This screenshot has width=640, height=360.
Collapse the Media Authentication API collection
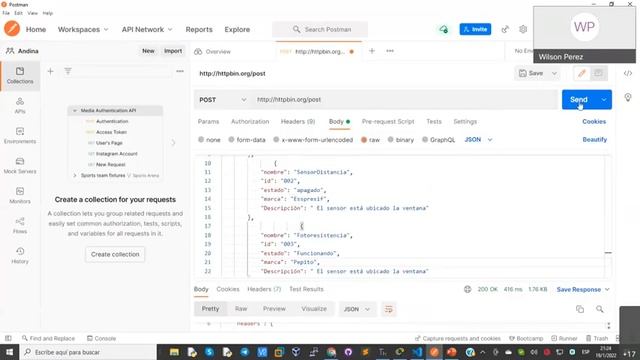tap(75, 111)
